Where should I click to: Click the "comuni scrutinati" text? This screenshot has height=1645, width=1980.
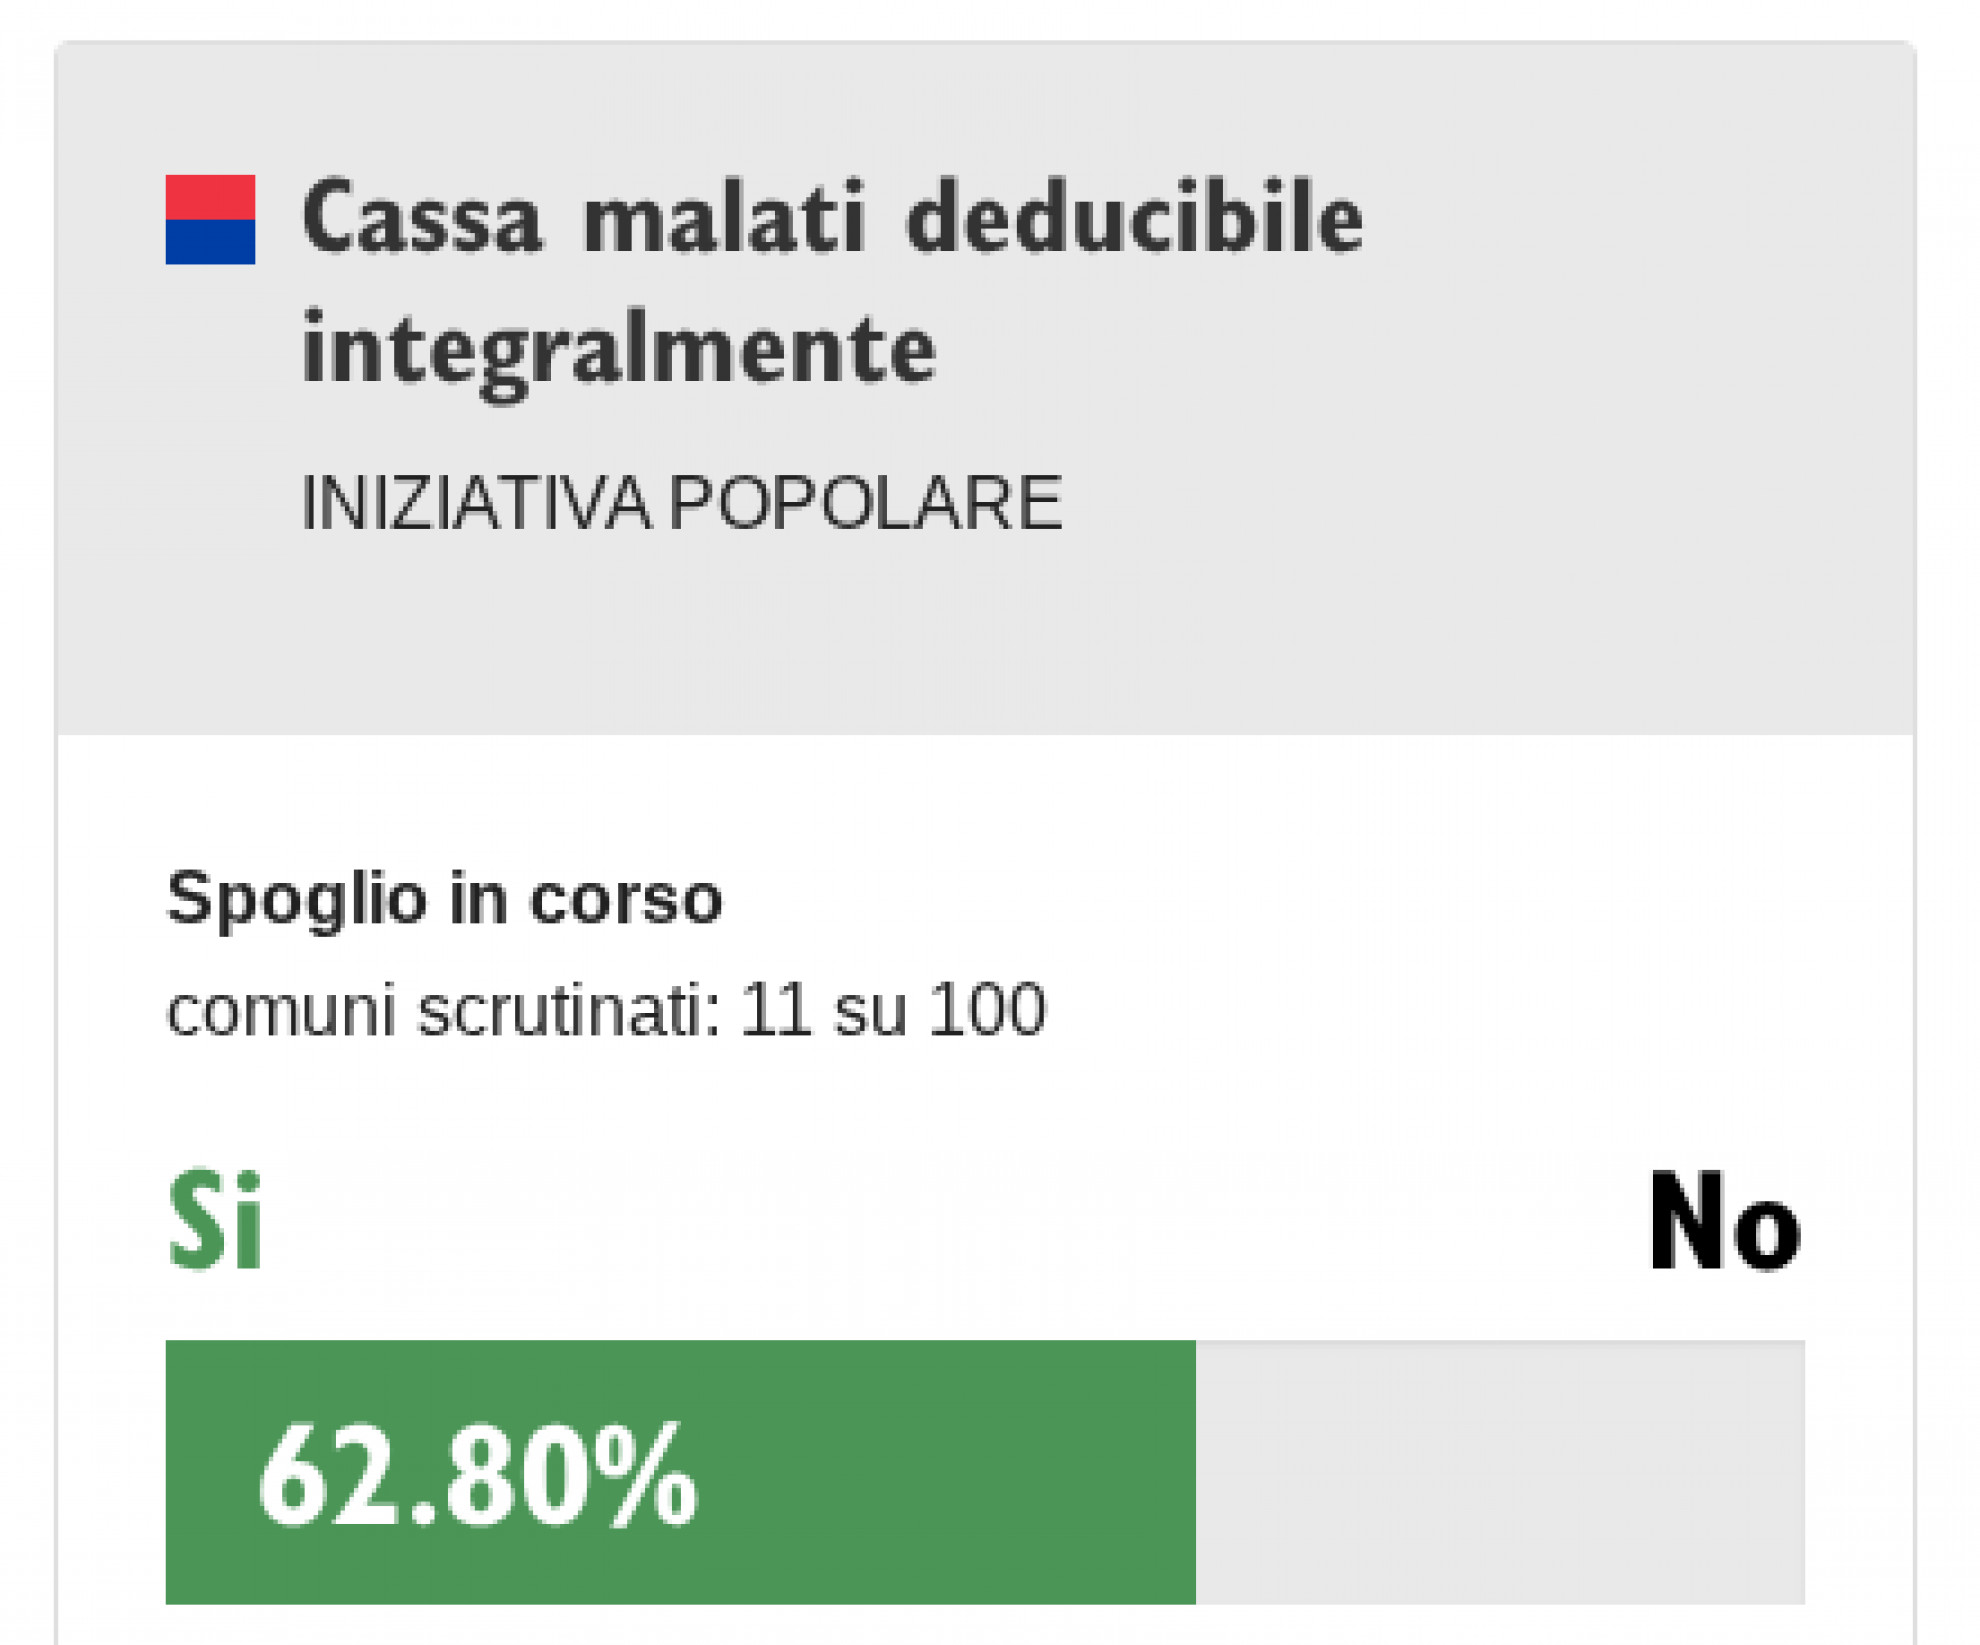click(443, 1010)
